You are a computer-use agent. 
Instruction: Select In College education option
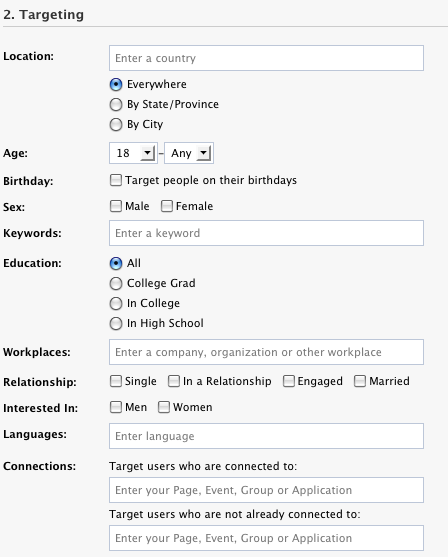tap(116, 303)
